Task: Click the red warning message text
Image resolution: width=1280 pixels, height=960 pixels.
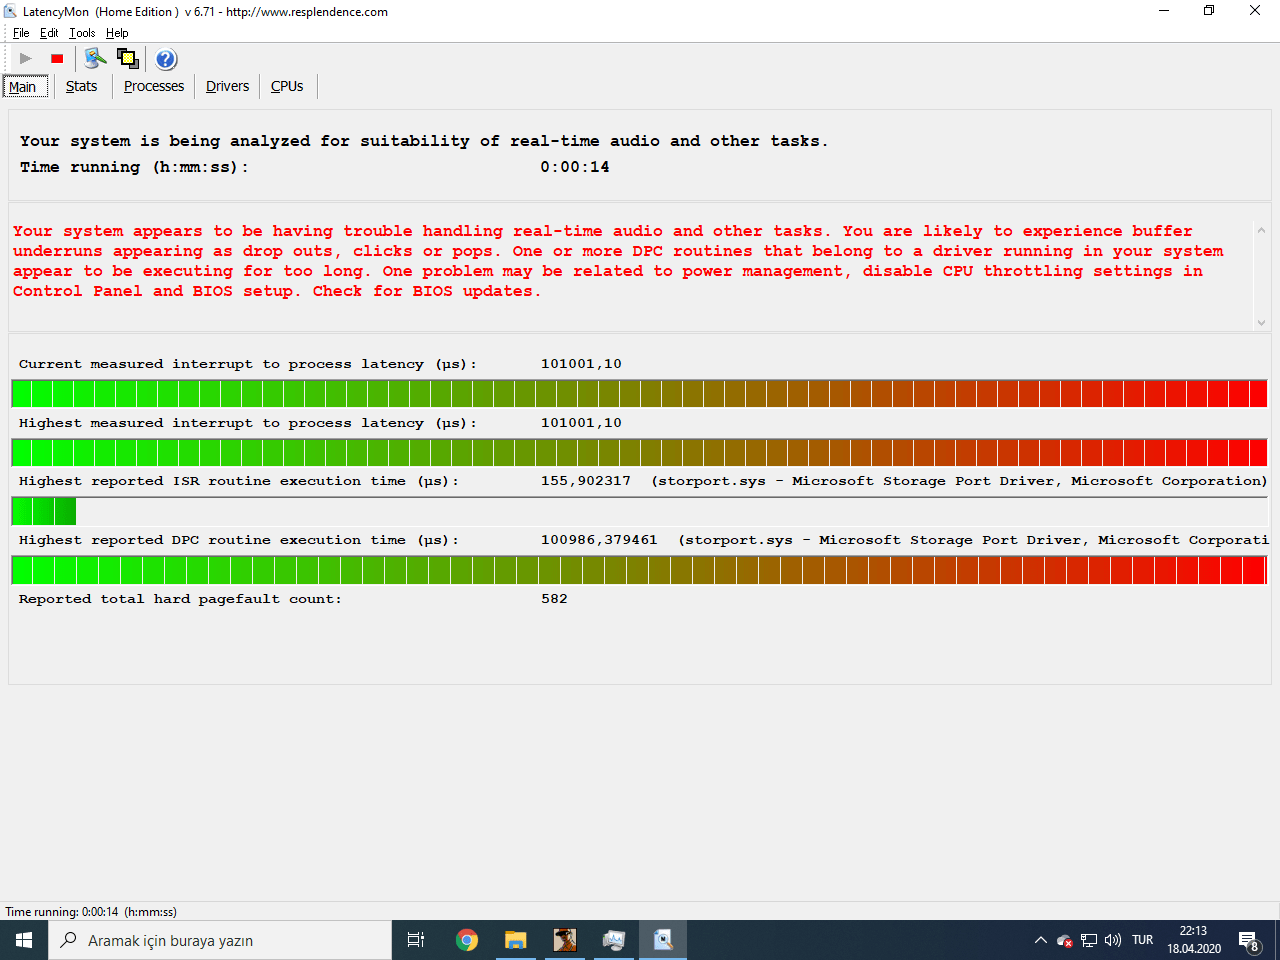Action: point(618,261)
